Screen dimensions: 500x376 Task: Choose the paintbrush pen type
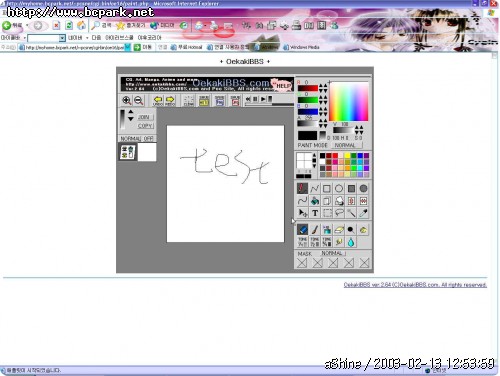[x=315, y=230]
